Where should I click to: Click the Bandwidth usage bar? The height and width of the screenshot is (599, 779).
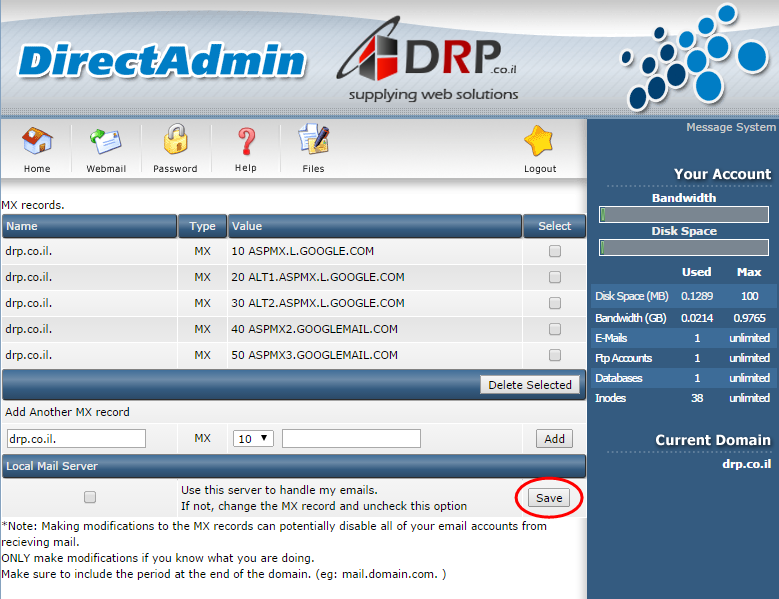[x=685, y=214]
